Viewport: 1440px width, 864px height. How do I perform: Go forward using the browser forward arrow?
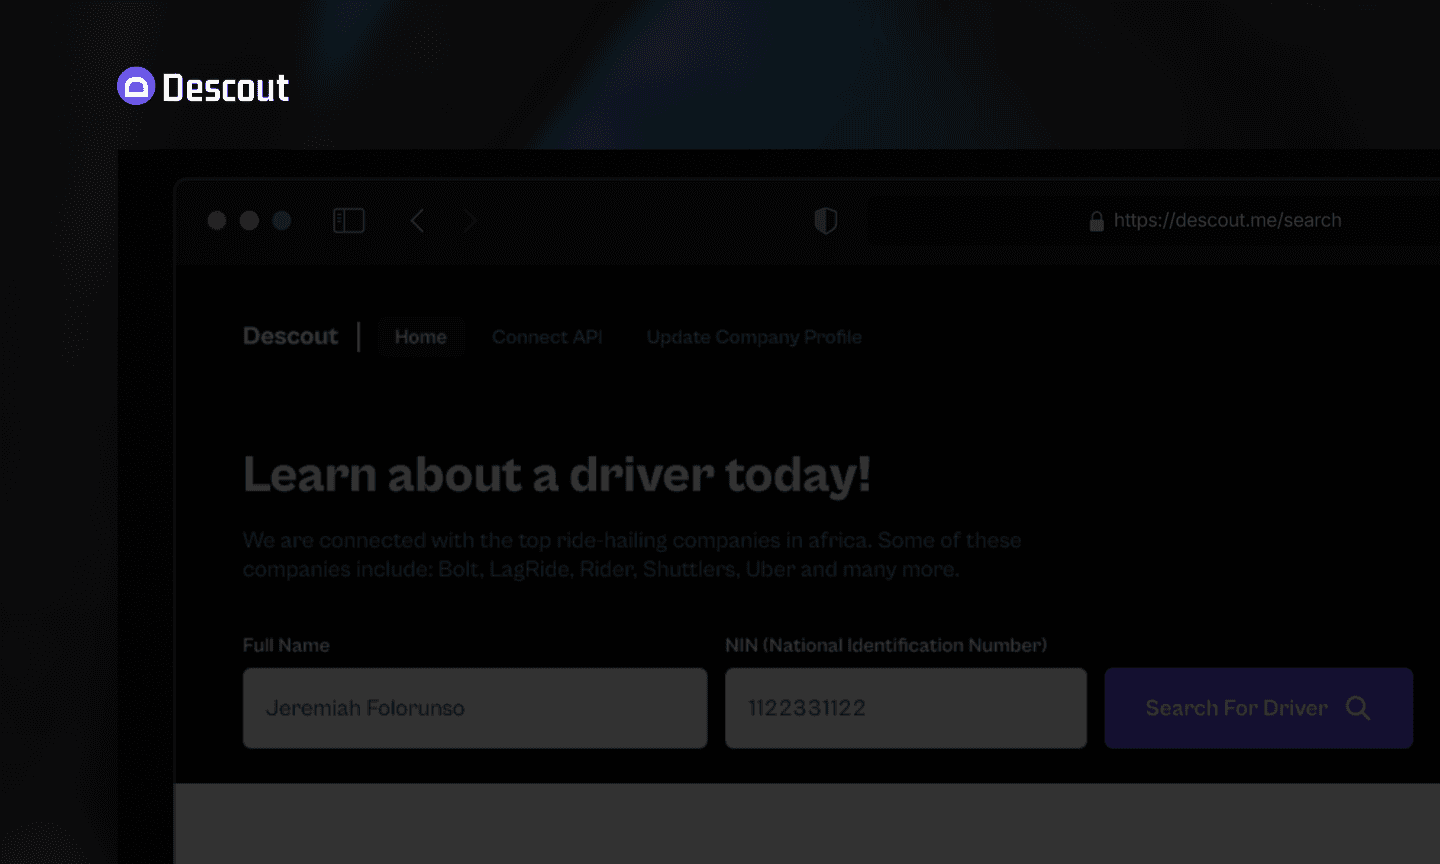[470, 220]
